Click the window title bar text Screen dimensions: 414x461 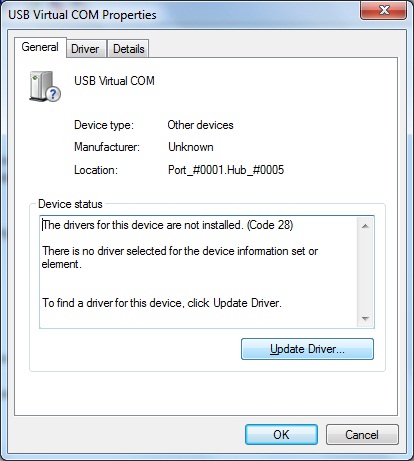pyautogui.click(x=82, y=15)
